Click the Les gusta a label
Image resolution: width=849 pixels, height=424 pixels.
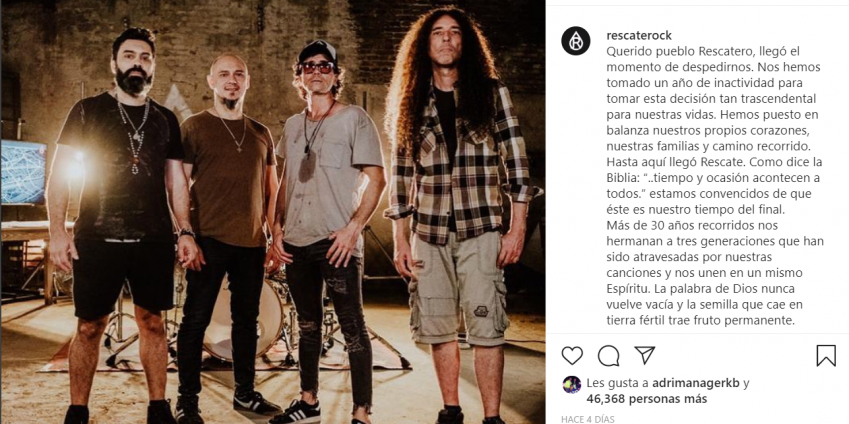618,383
